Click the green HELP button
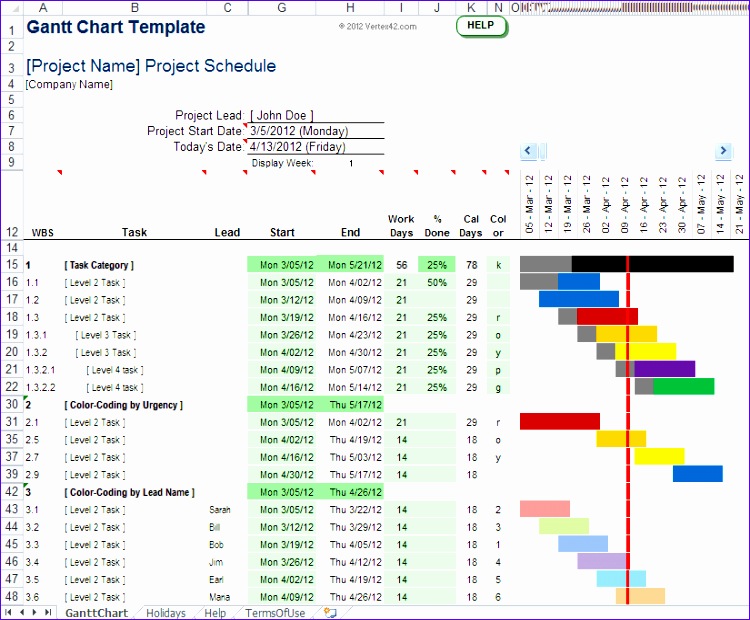 point(481,26)
